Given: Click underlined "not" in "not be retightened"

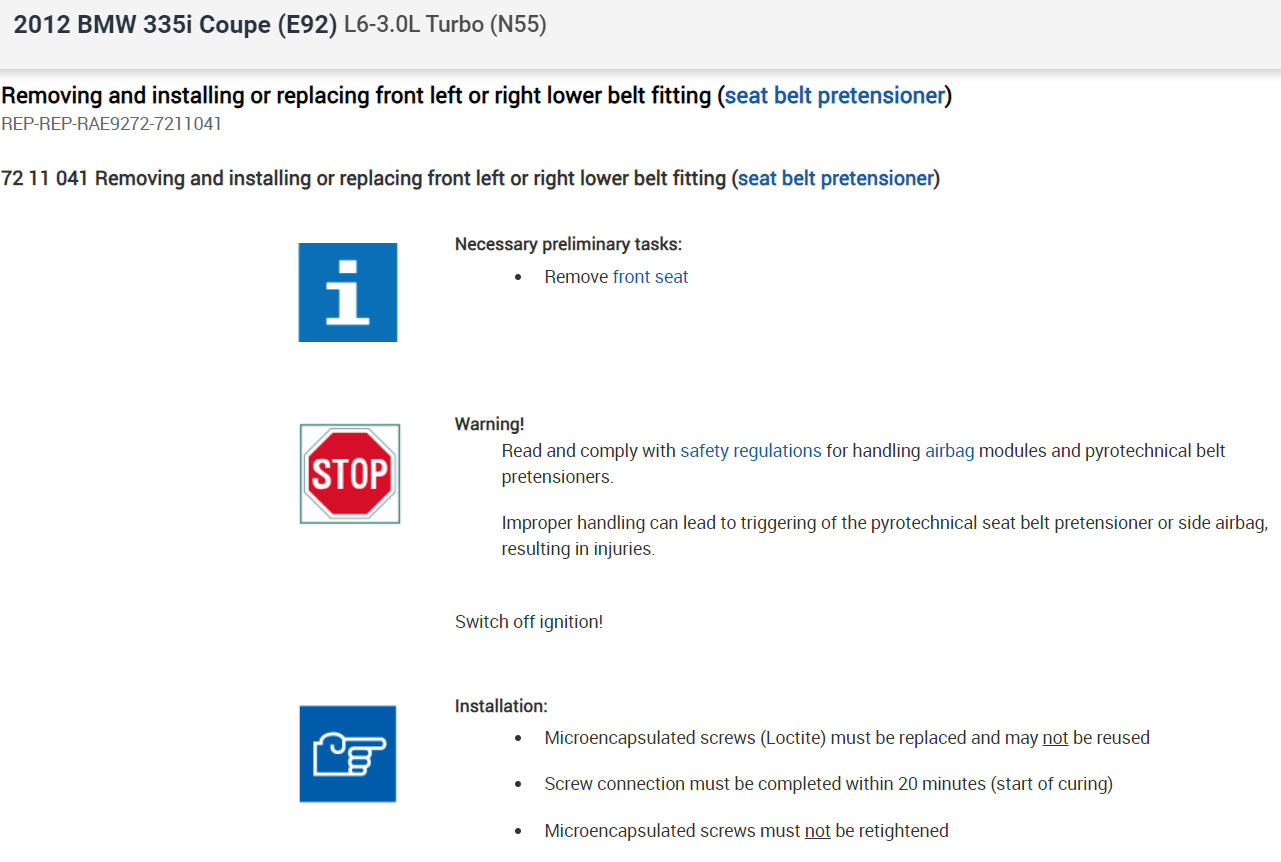Looking at the screenshot, I should point(817,831).
